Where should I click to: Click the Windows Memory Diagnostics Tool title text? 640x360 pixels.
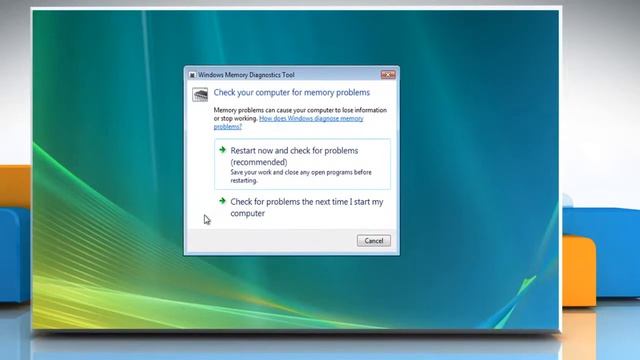coord(246,75)
